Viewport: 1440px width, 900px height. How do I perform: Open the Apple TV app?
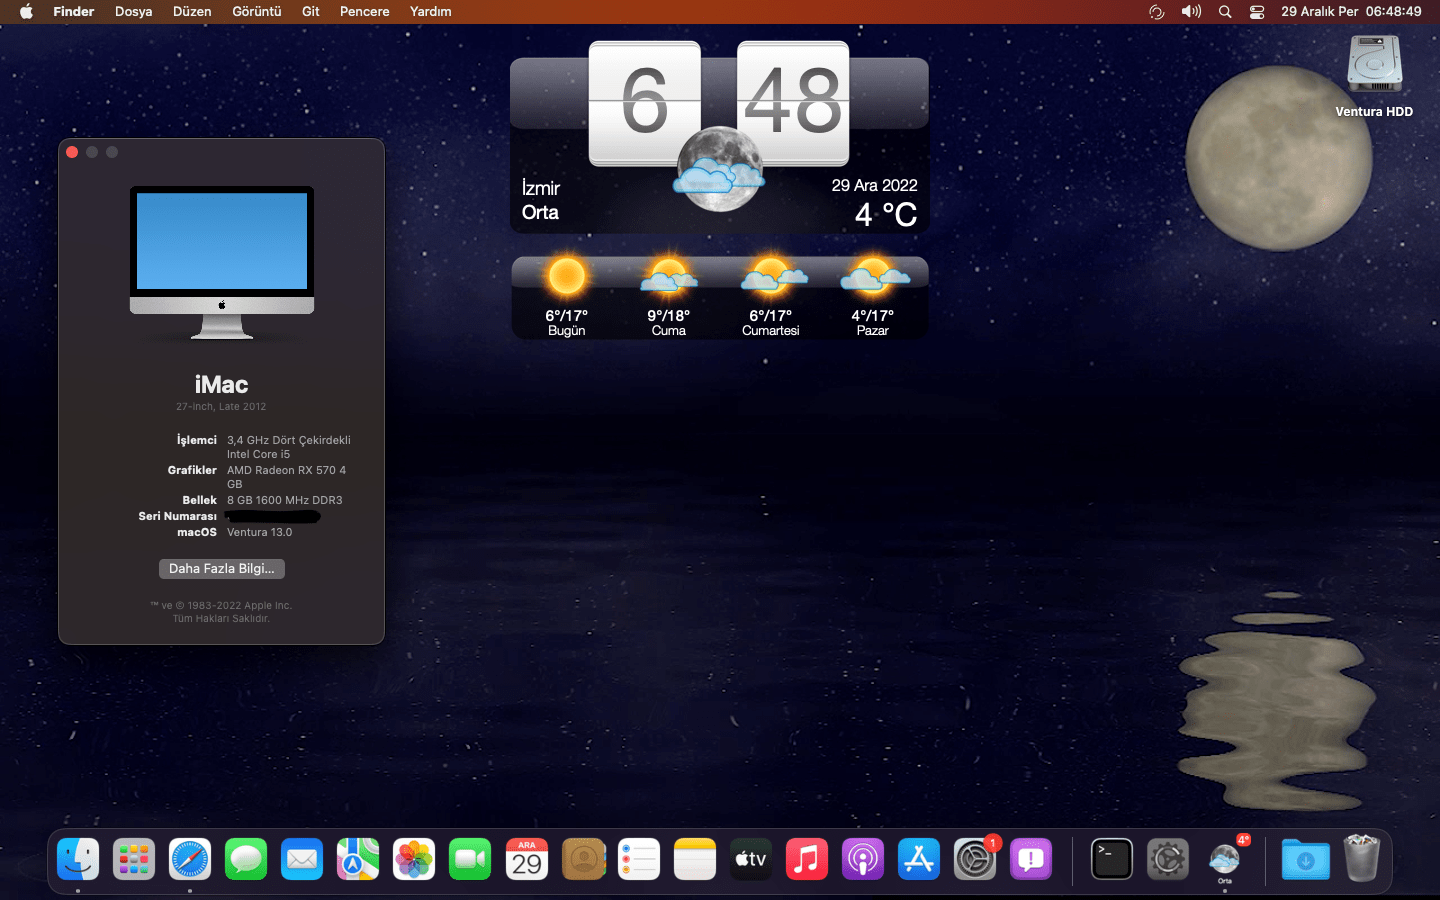pos(750,859)
